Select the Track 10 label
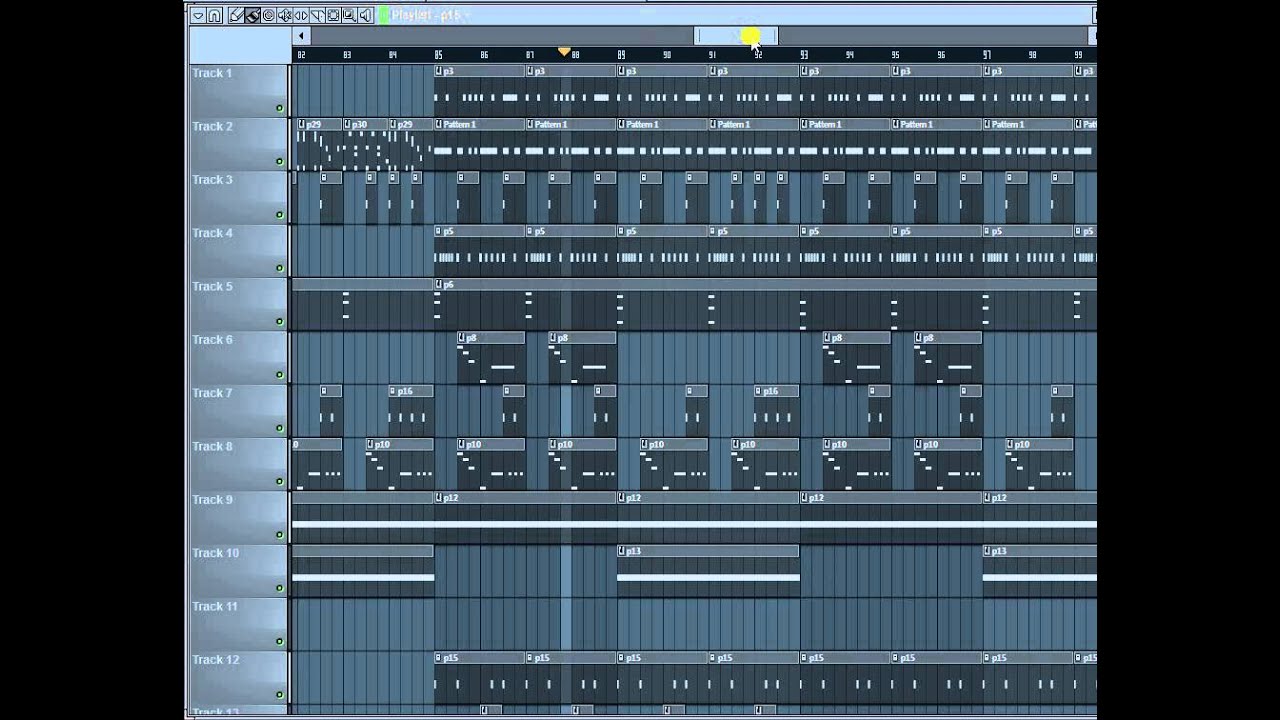Screen dimensions: 1280x720 point(215,553)
